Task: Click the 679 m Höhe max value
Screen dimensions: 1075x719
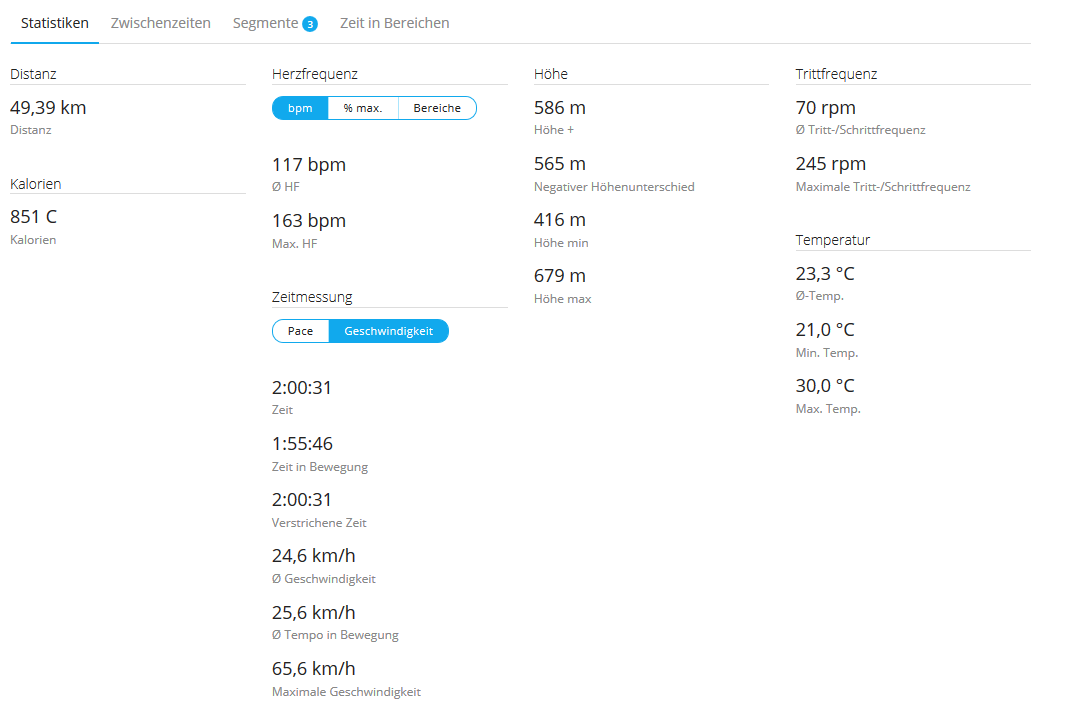Action: coord(560,276)
